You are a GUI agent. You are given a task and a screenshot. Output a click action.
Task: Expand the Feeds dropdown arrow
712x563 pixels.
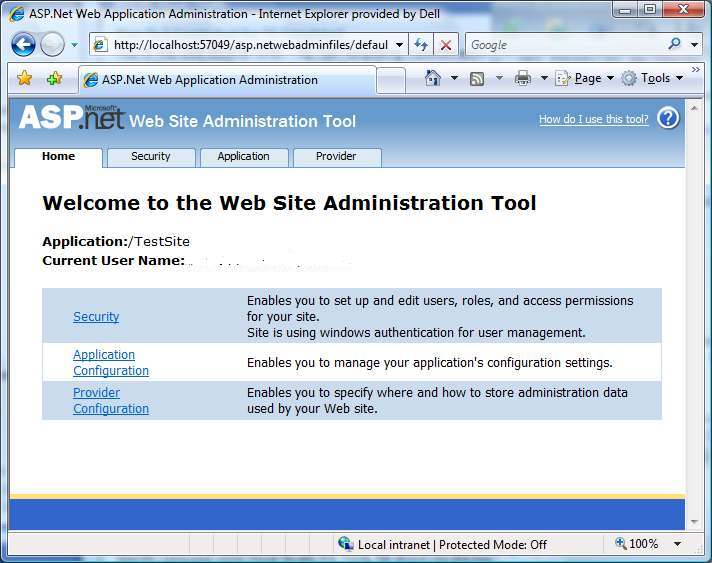click(499, 79)
